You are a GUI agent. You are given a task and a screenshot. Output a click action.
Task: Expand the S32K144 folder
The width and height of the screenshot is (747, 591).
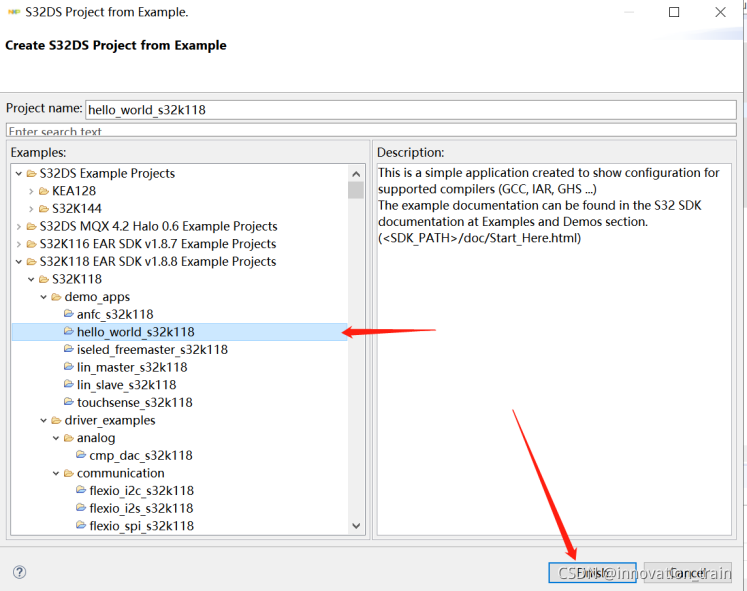point(31,209)
